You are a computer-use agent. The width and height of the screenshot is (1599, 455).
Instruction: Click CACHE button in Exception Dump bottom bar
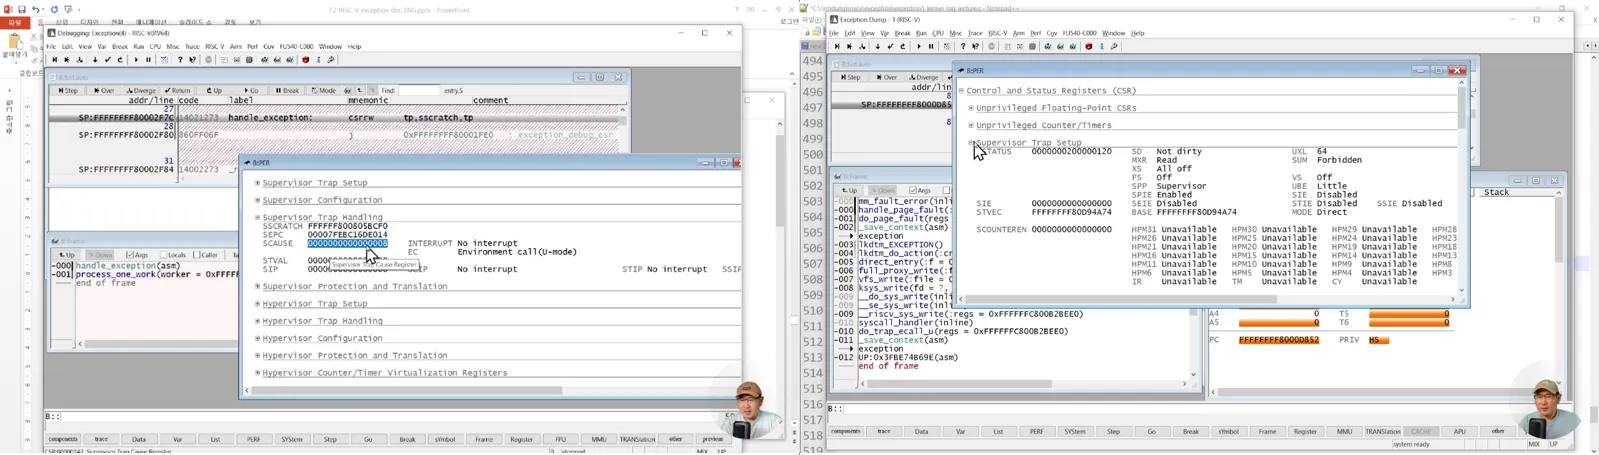1421,432
